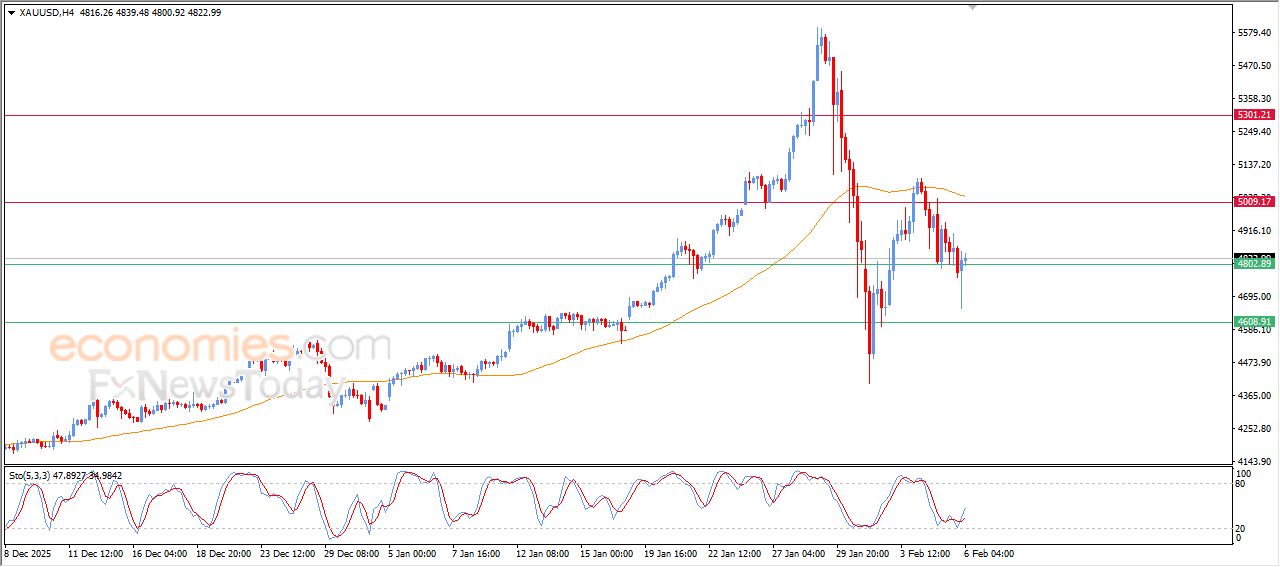Click price scale value 5249.00
This screenshot has height=567, width=1280.
(1256, 132)
